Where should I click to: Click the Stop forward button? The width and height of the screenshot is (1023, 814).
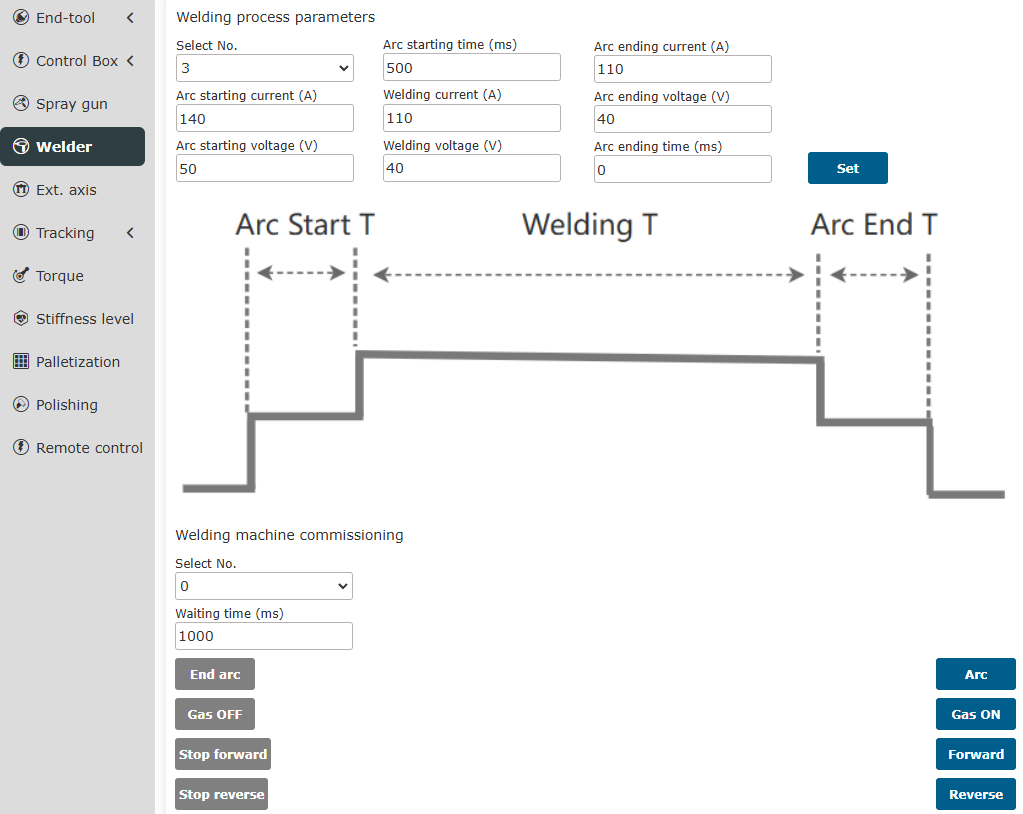tap(223, 755)
